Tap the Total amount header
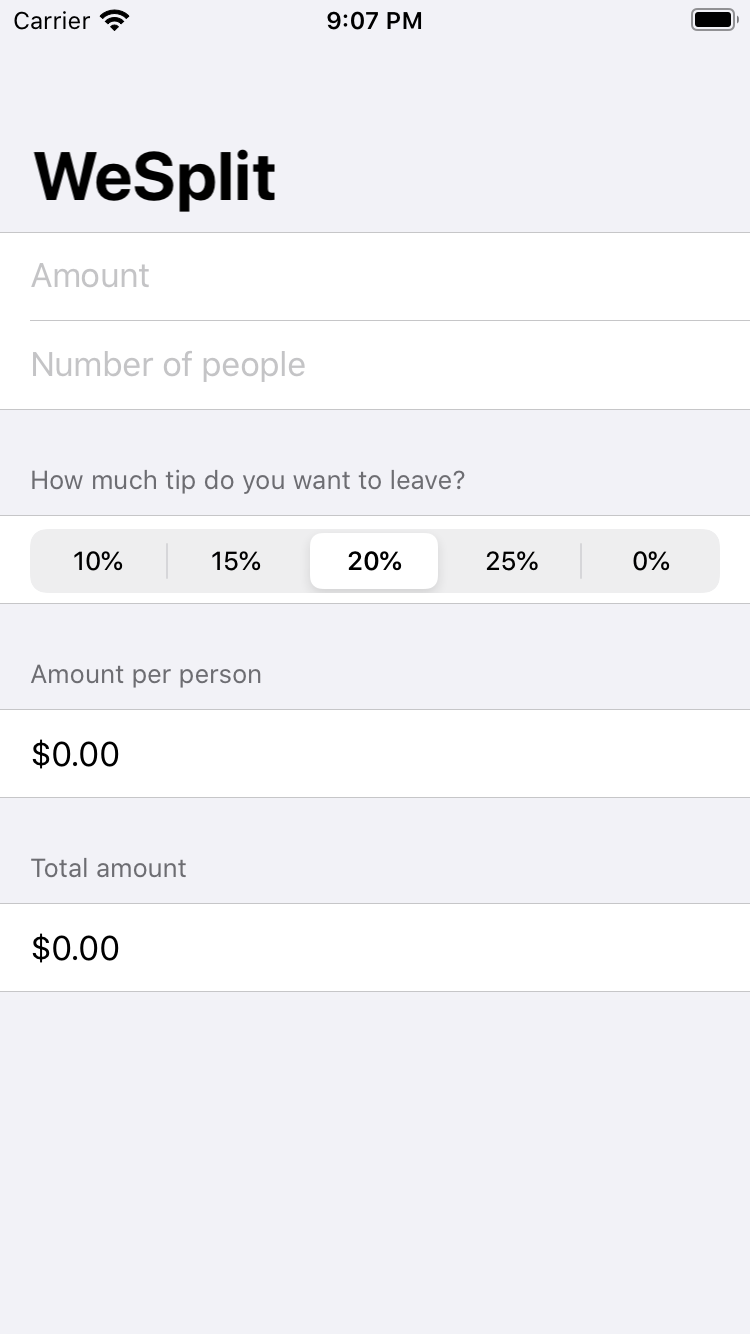Image resolution: width=750 pixels, height=1334 pixels. pos(109,868)
